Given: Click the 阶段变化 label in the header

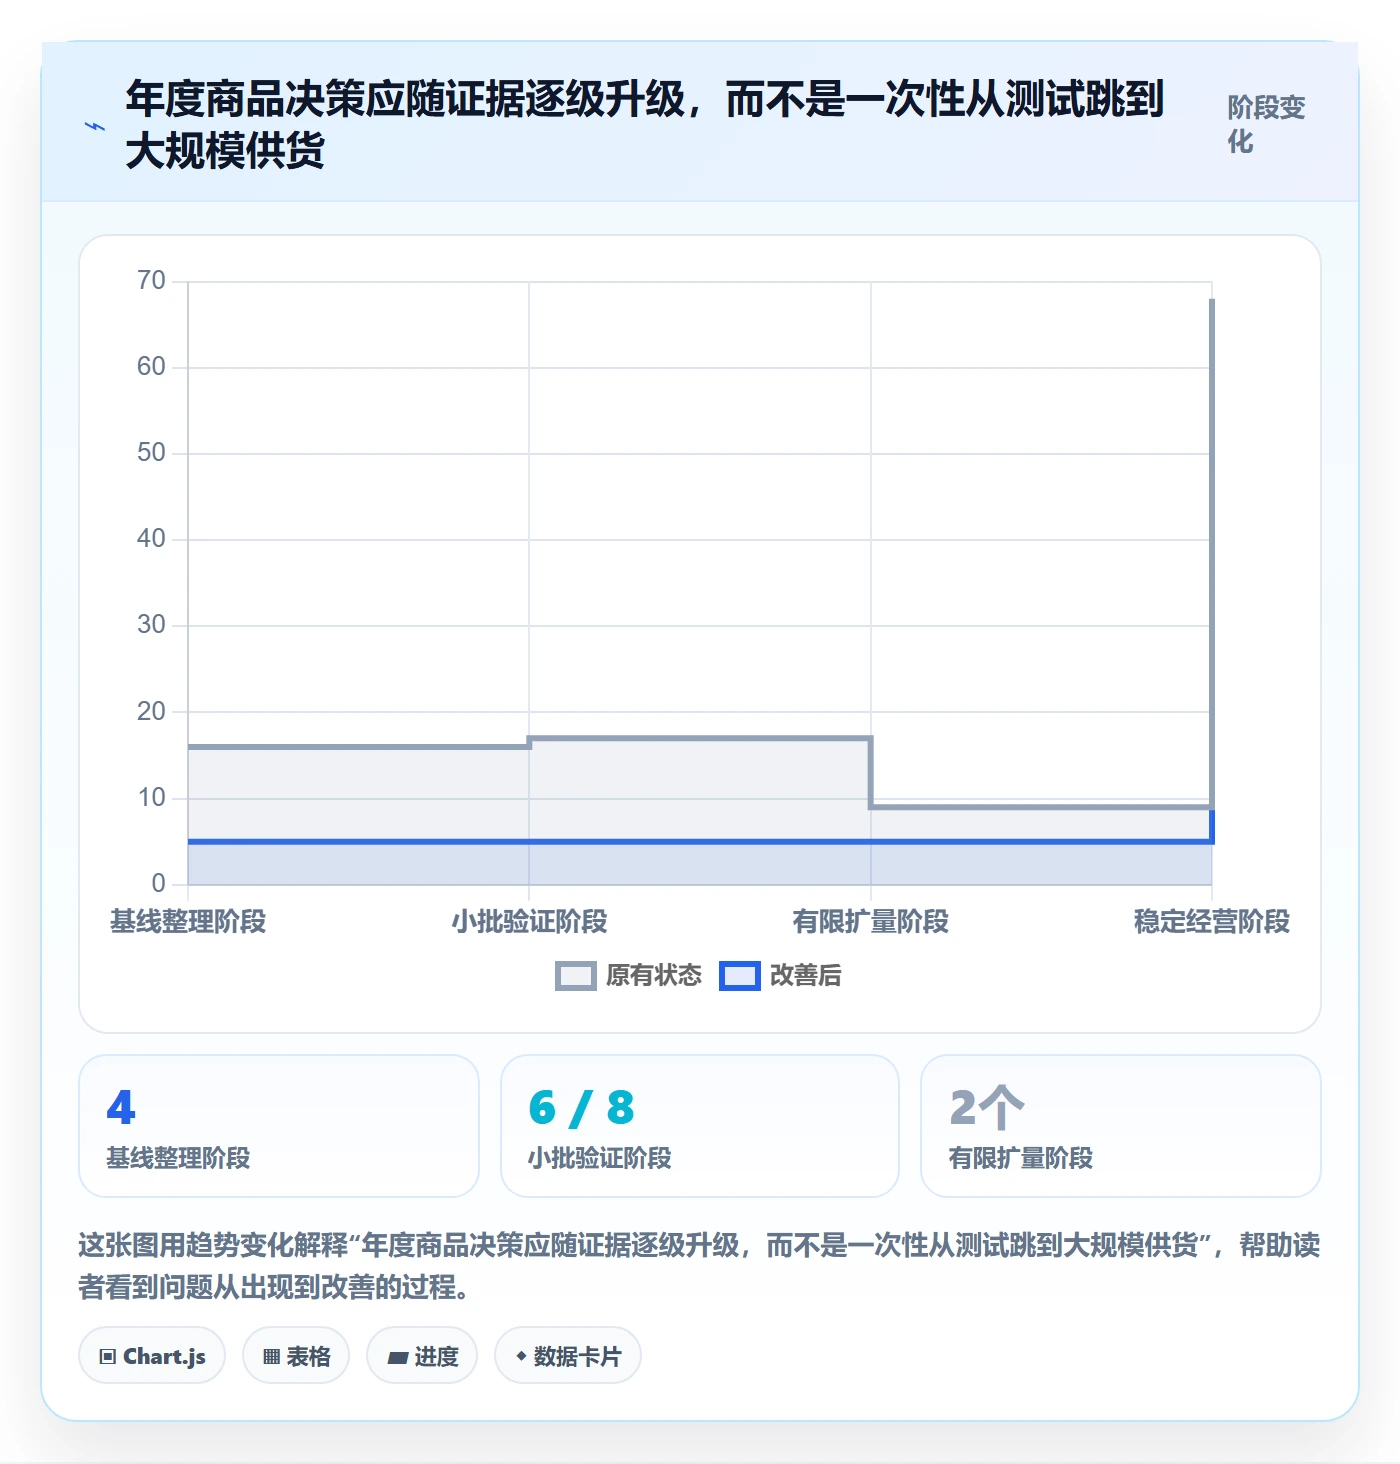Looking at the screenshot, I should (1266, 124).
